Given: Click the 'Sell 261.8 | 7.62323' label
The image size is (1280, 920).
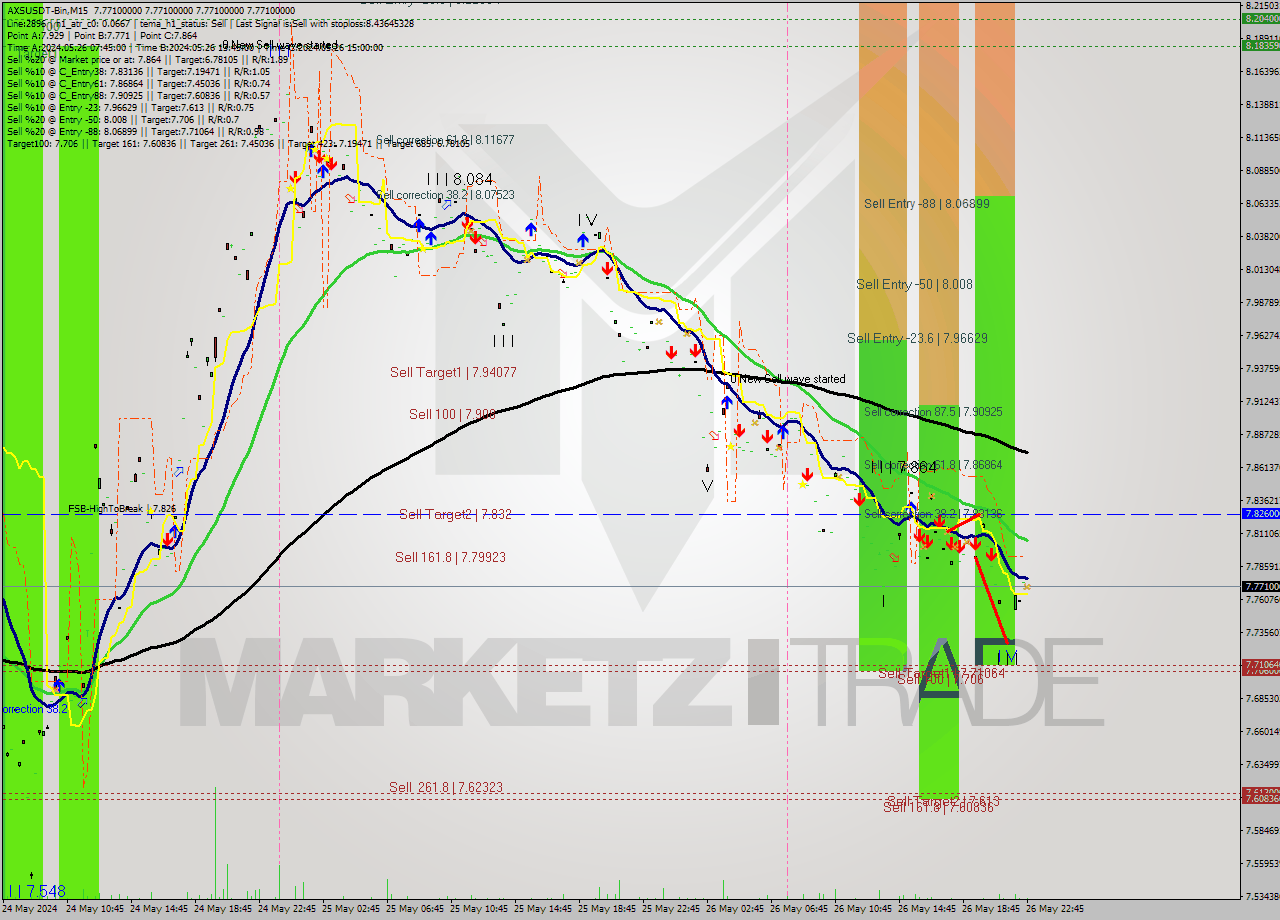Looking at the screenshot, I should (446, 788).
